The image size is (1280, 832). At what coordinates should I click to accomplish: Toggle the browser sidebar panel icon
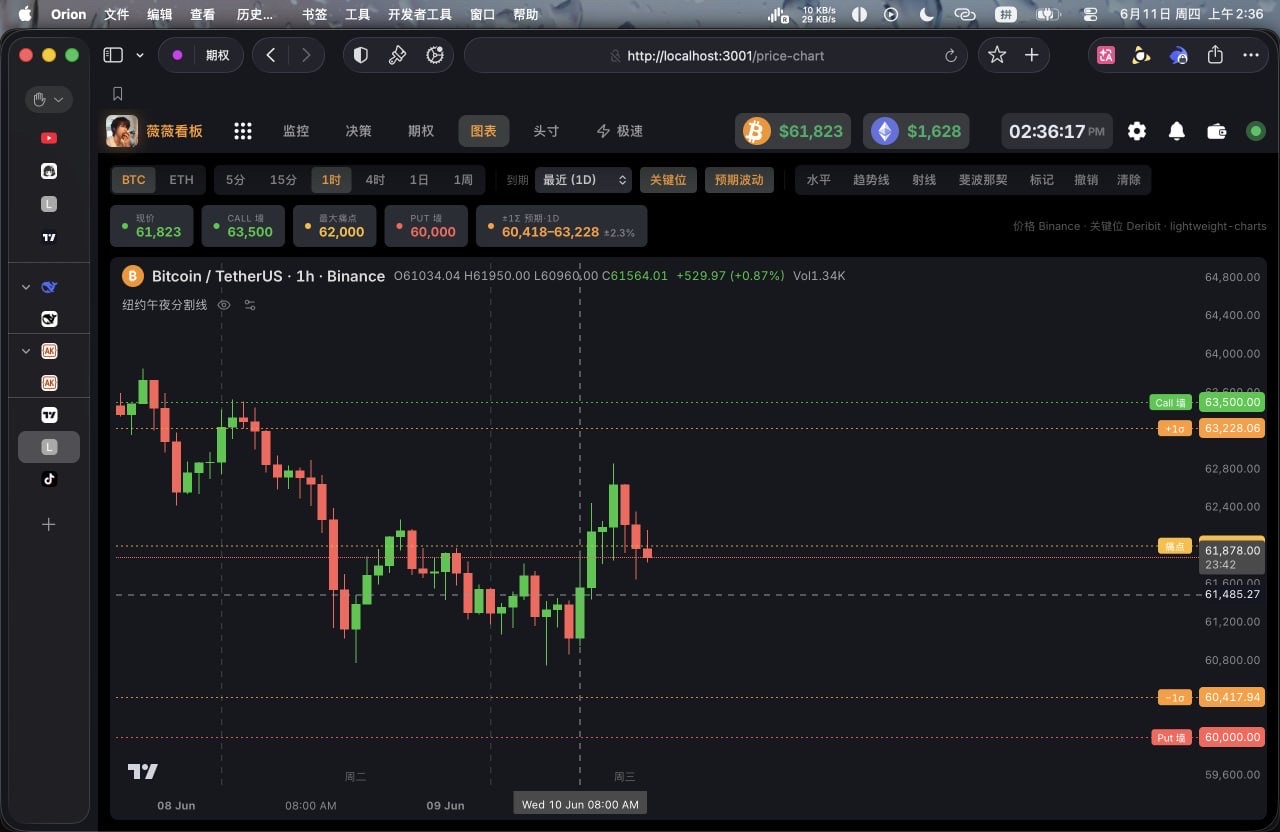coord(112,55)
